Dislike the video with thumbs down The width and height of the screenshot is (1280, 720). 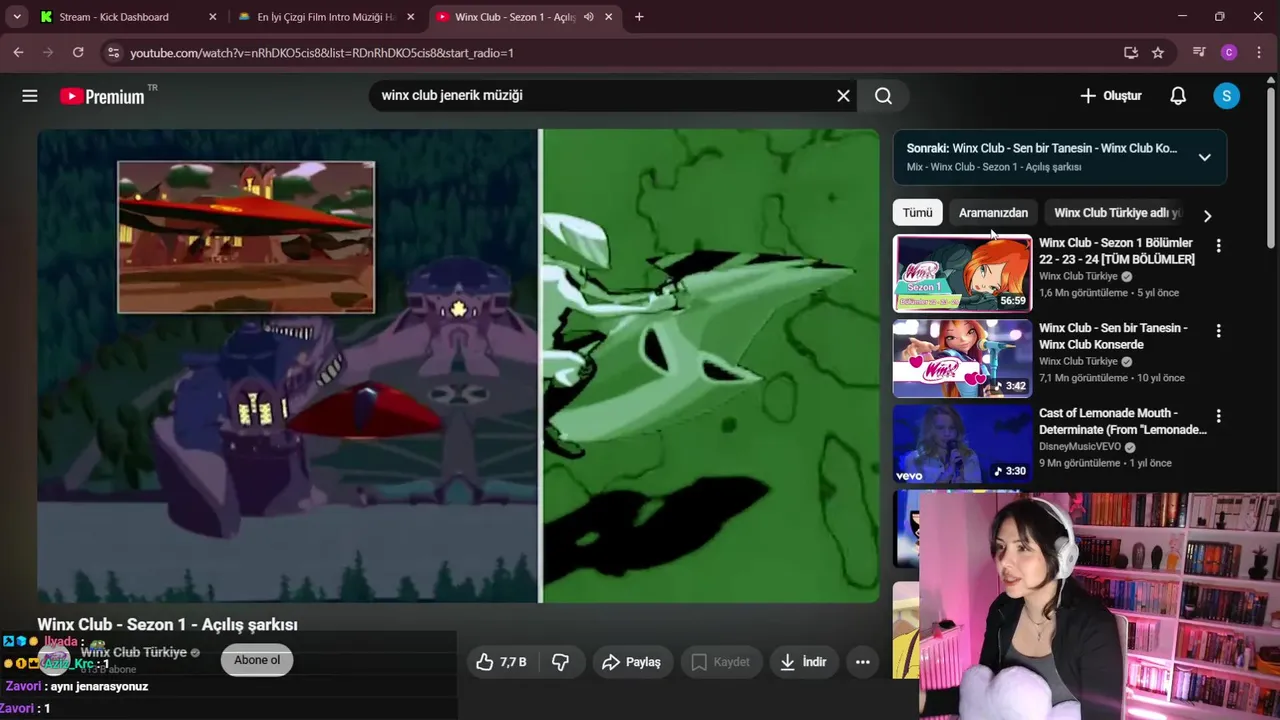(x=561, y=662)
